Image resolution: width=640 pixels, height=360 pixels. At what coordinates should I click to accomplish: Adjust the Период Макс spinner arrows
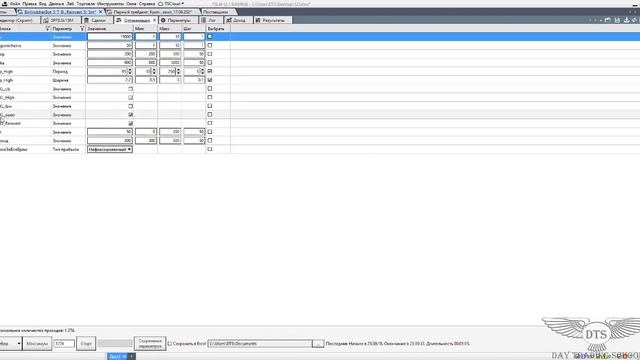(x=178, y=71)
